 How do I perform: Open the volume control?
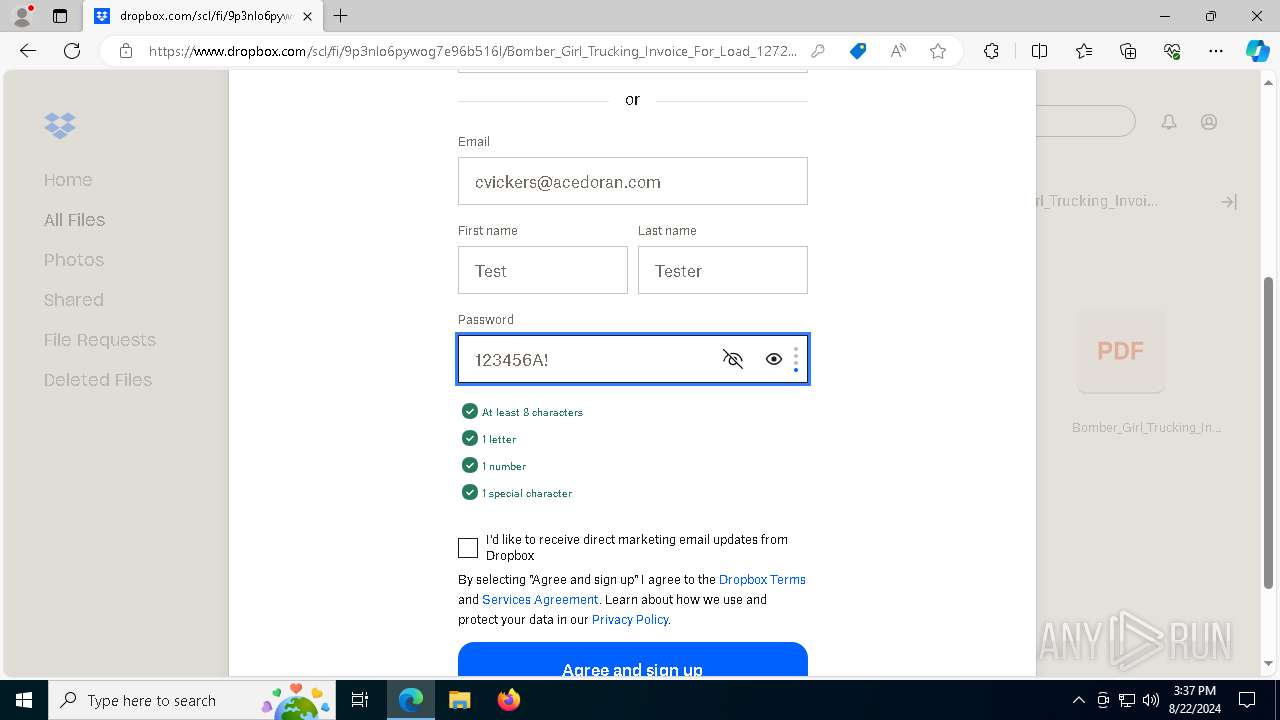(x=1150, y=700)
